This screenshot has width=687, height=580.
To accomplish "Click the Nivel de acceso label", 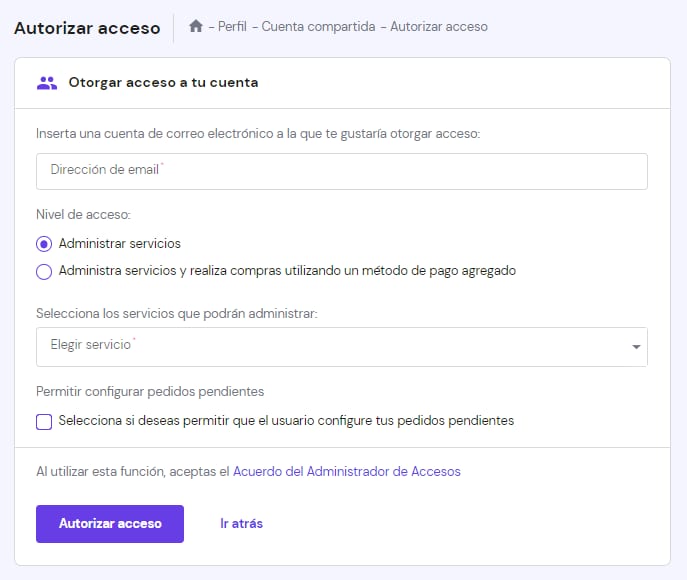I will (83, 214).
